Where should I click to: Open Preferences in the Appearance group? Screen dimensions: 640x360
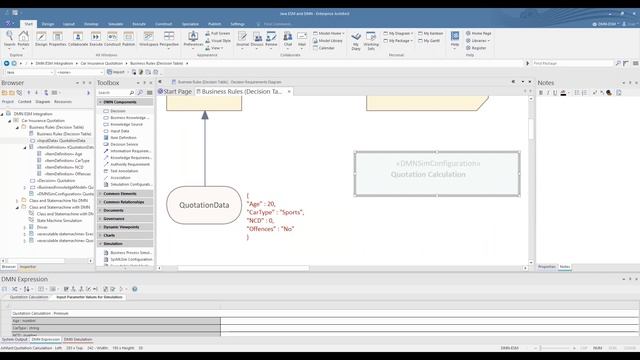(x=193, y=39)
